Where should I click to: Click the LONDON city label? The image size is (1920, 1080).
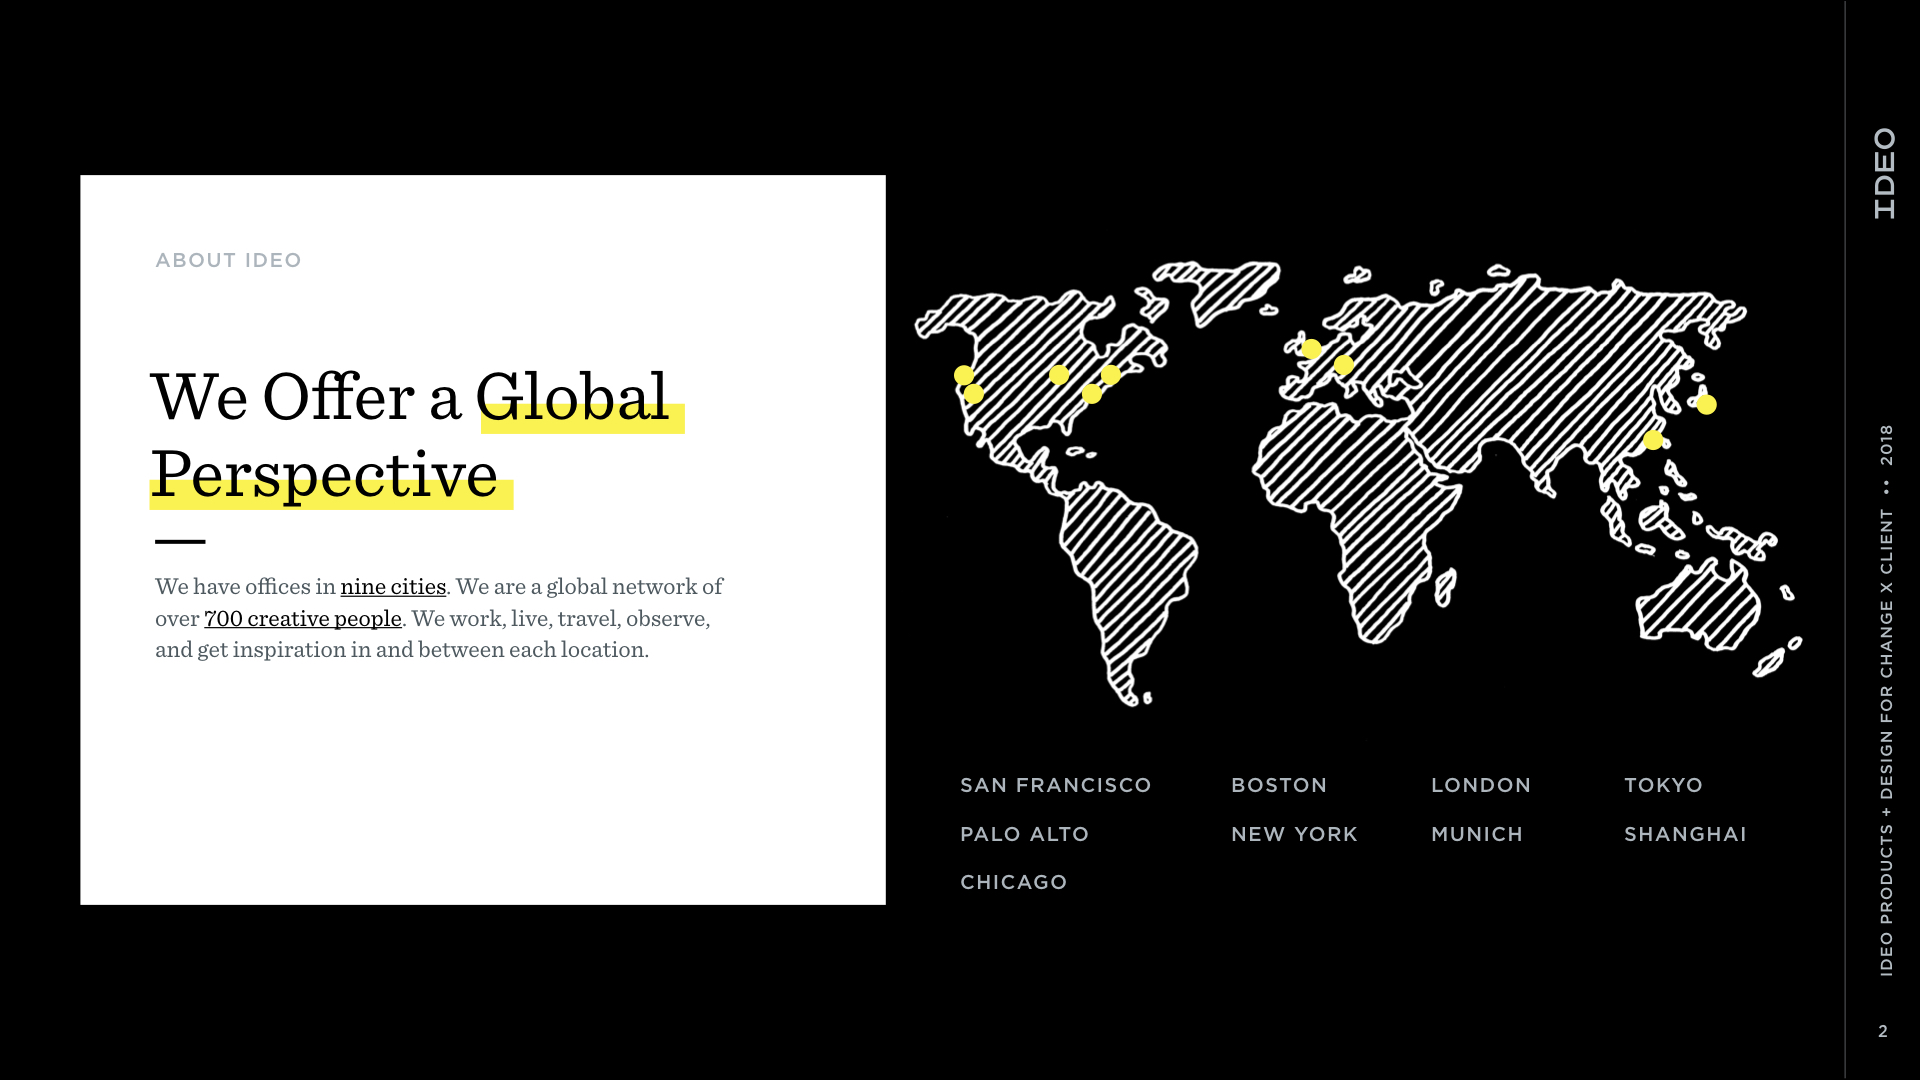coord(1481,785)
